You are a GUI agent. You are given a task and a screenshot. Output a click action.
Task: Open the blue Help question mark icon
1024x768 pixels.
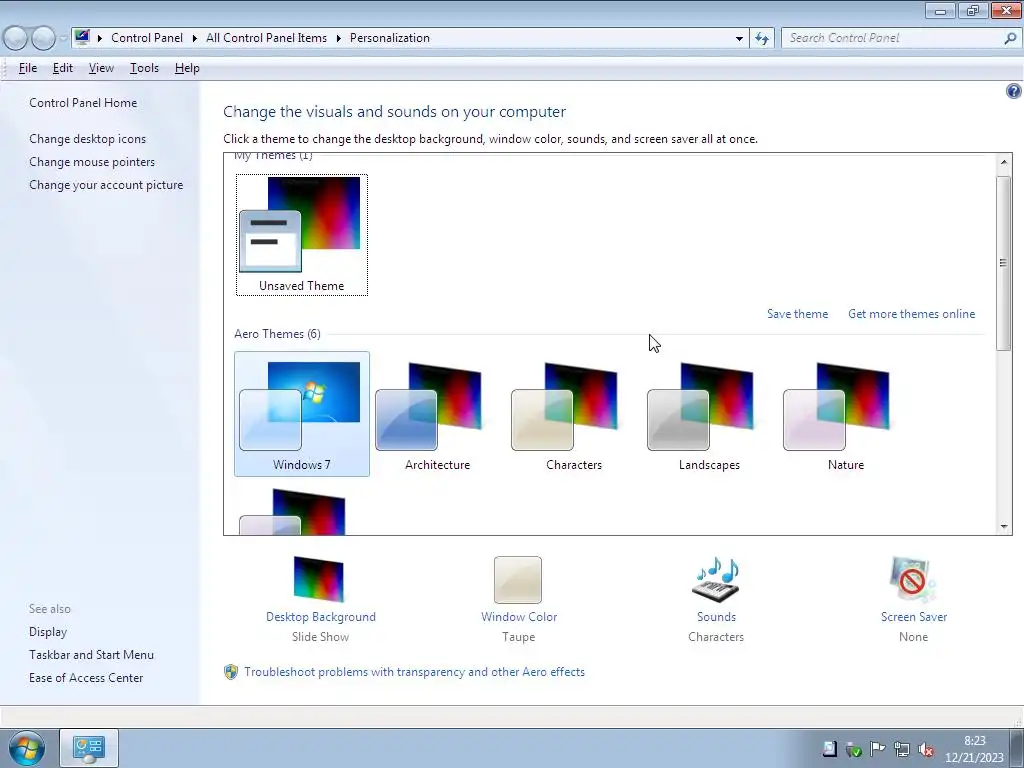(1014, 91)
